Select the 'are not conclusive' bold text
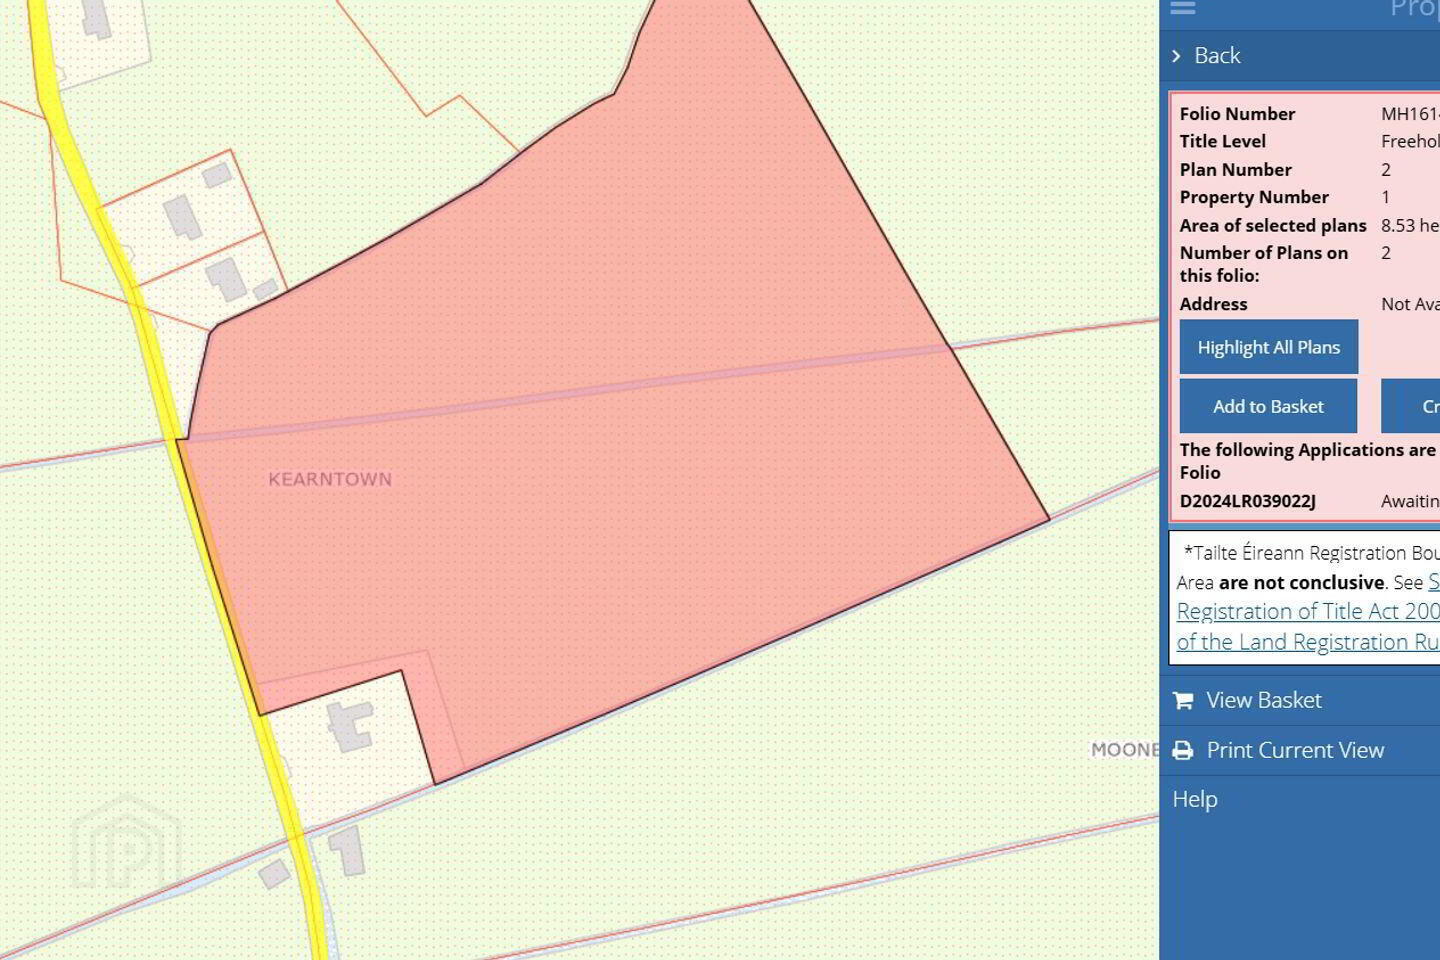The height and width of the screenshot is (960, 1440). (1301, 582)
